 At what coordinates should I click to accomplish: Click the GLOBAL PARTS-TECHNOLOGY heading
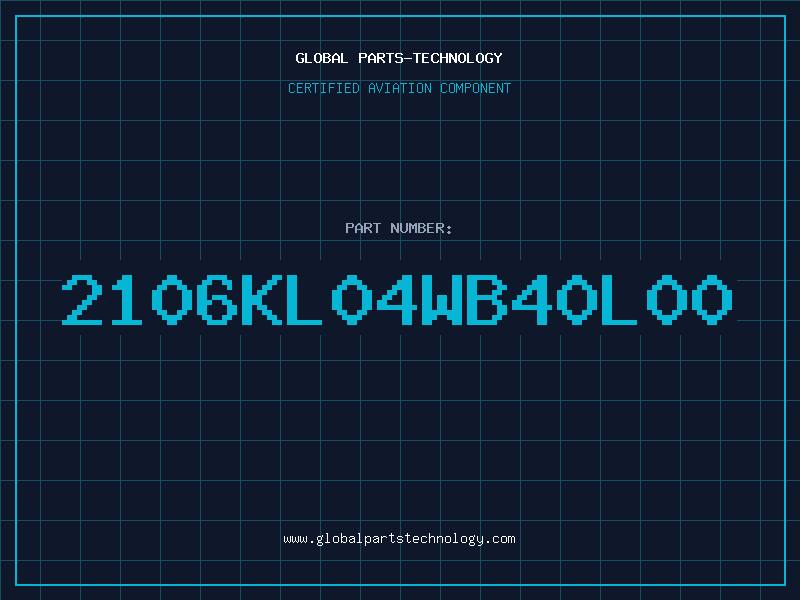click(x=399, y=58)
